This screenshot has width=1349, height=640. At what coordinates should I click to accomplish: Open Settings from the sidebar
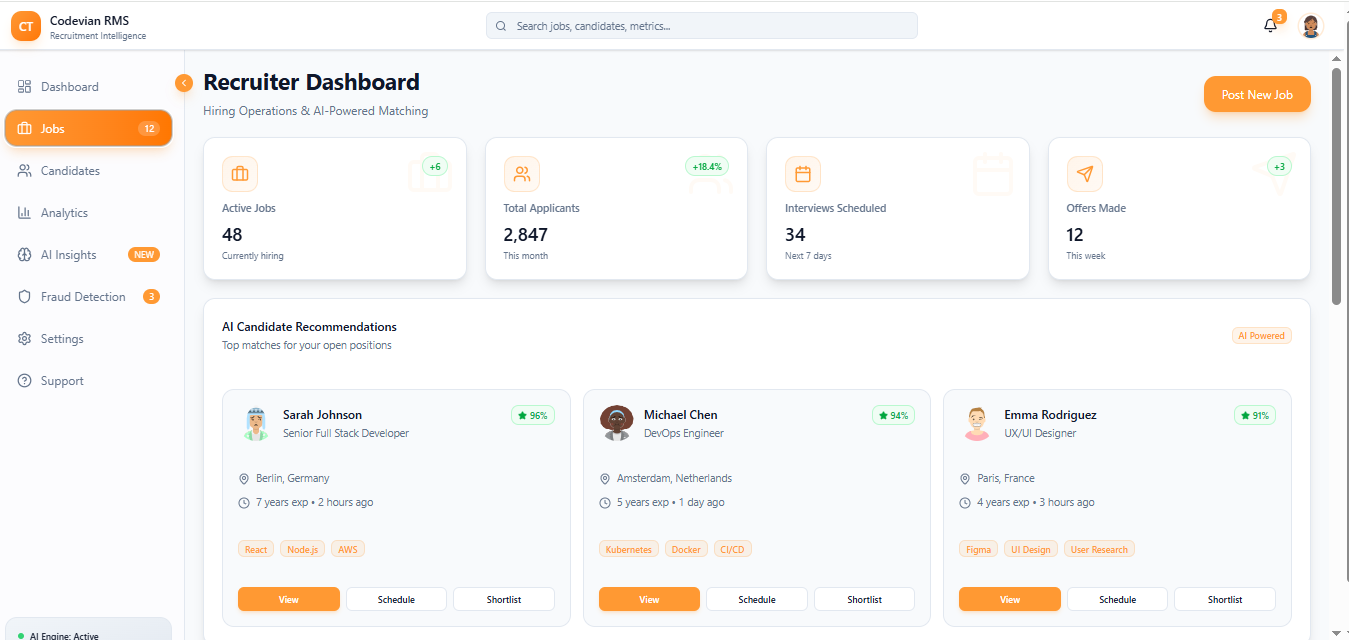(62, 339)
